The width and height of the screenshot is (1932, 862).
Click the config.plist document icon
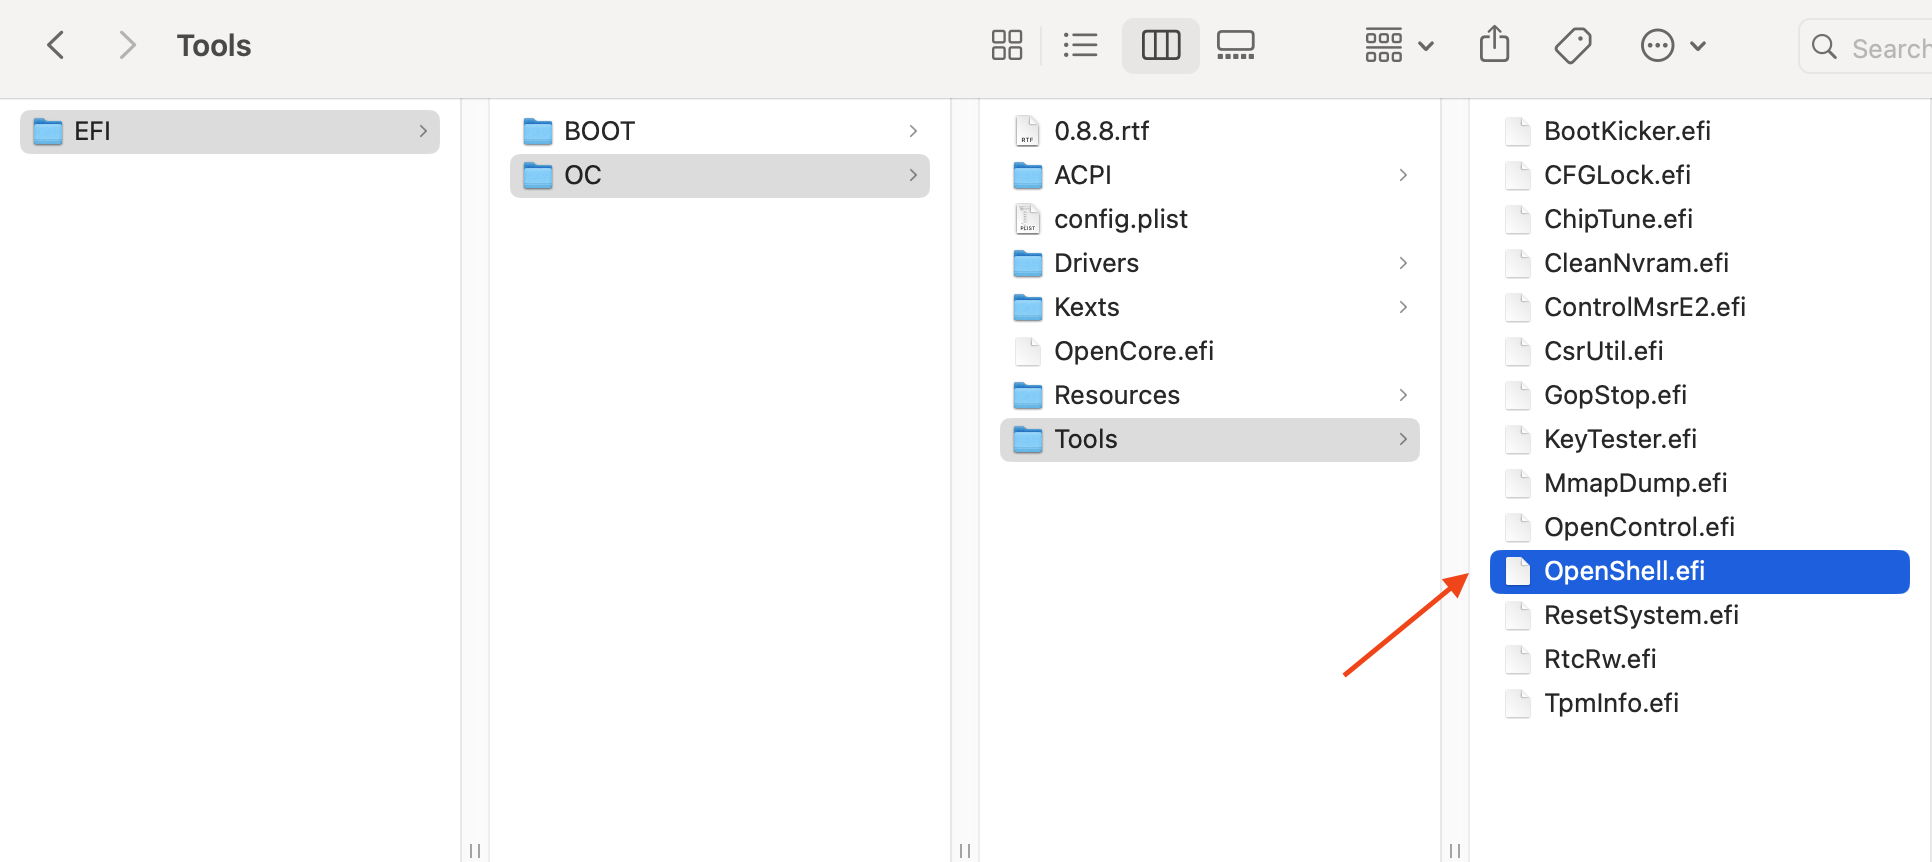point(1028,219)
